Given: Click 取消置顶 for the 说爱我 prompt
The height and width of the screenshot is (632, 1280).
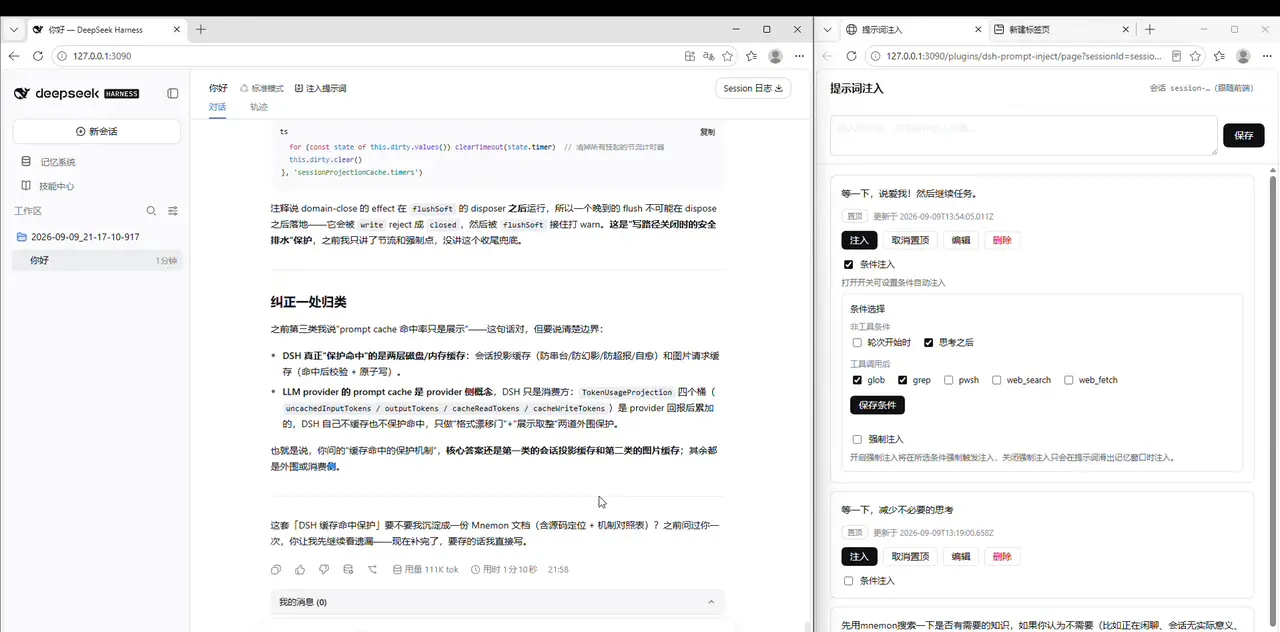Looking at the screenshot, I should (x=910, y=240).
